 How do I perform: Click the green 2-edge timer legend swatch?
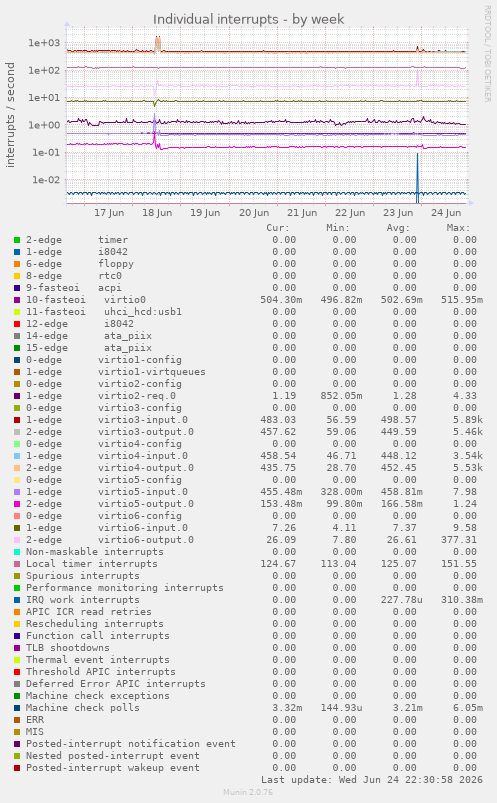click(17, 240)
